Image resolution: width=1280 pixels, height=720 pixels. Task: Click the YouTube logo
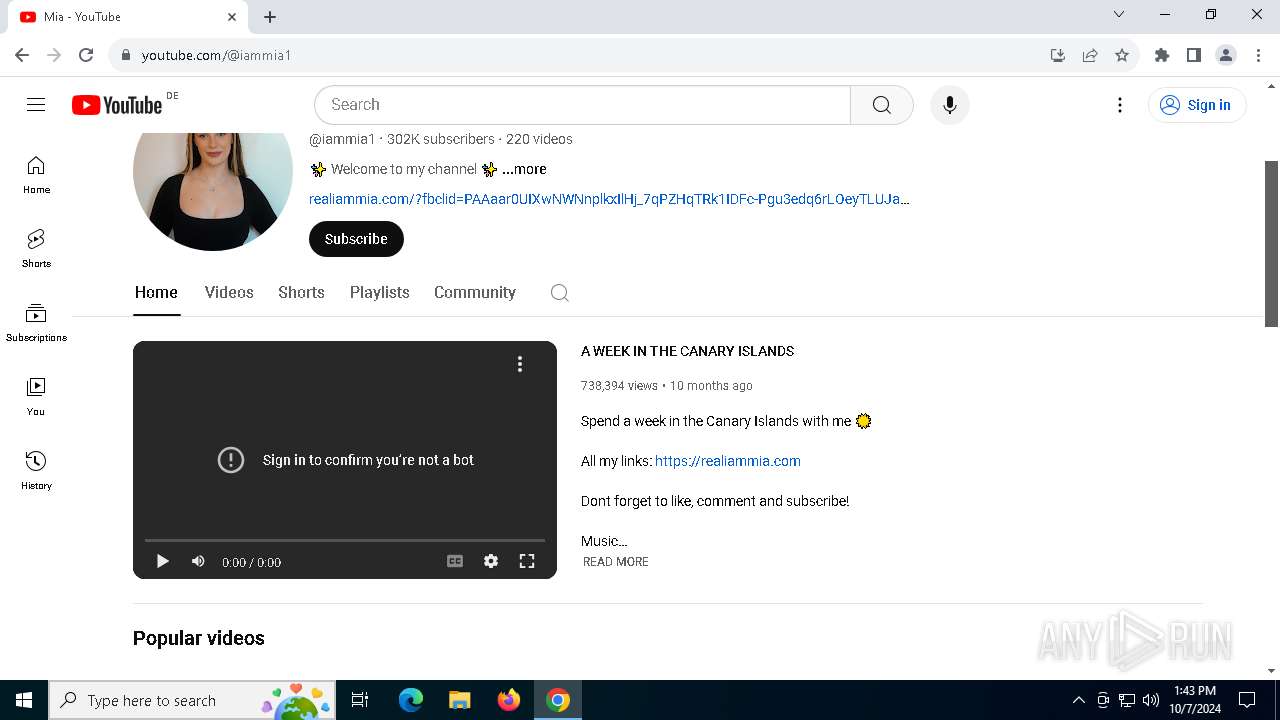click(x=117, y=105)
